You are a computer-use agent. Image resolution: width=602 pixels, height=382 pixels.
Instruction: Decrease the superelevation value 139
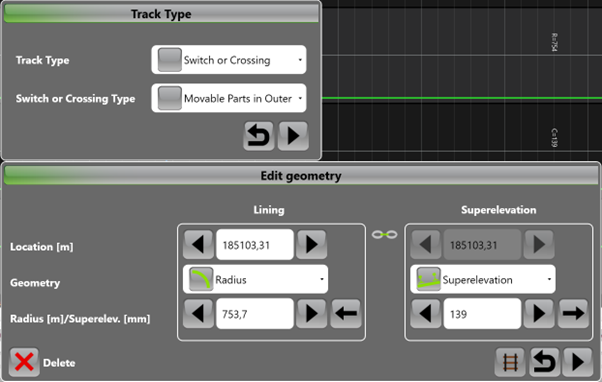point(425,314)
